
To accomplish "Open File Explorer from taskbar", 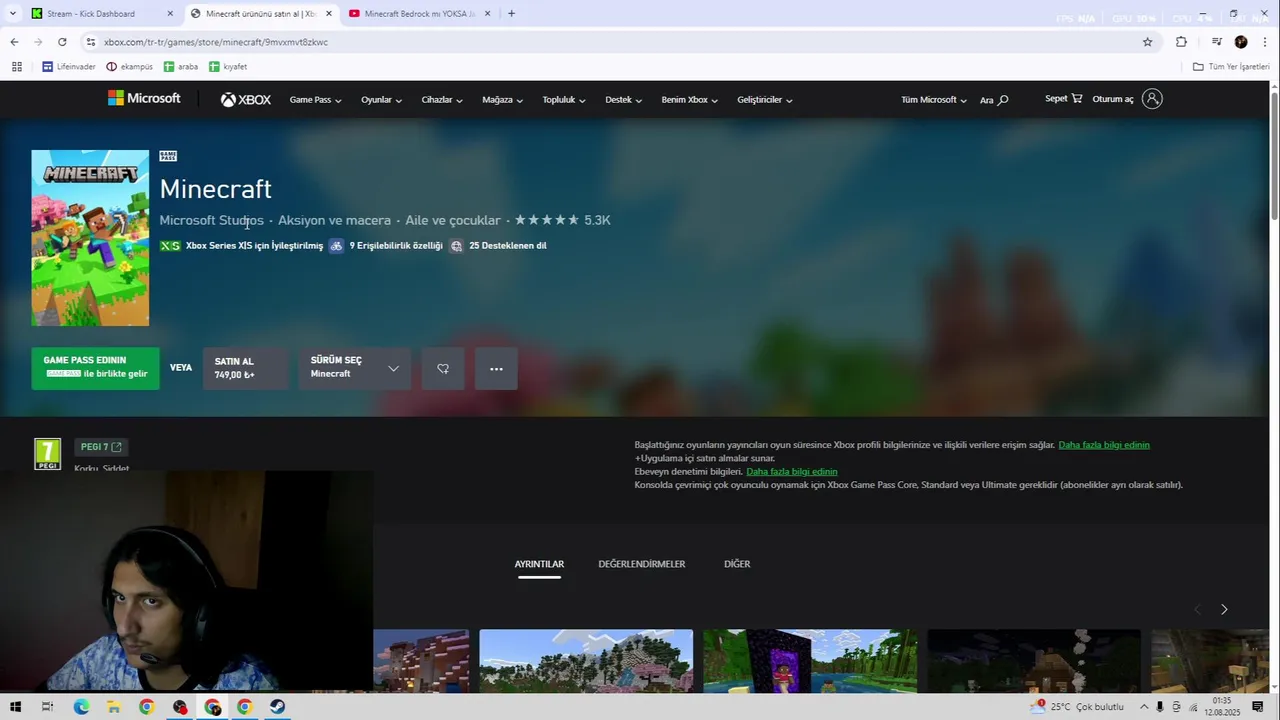I will (114, 707).
